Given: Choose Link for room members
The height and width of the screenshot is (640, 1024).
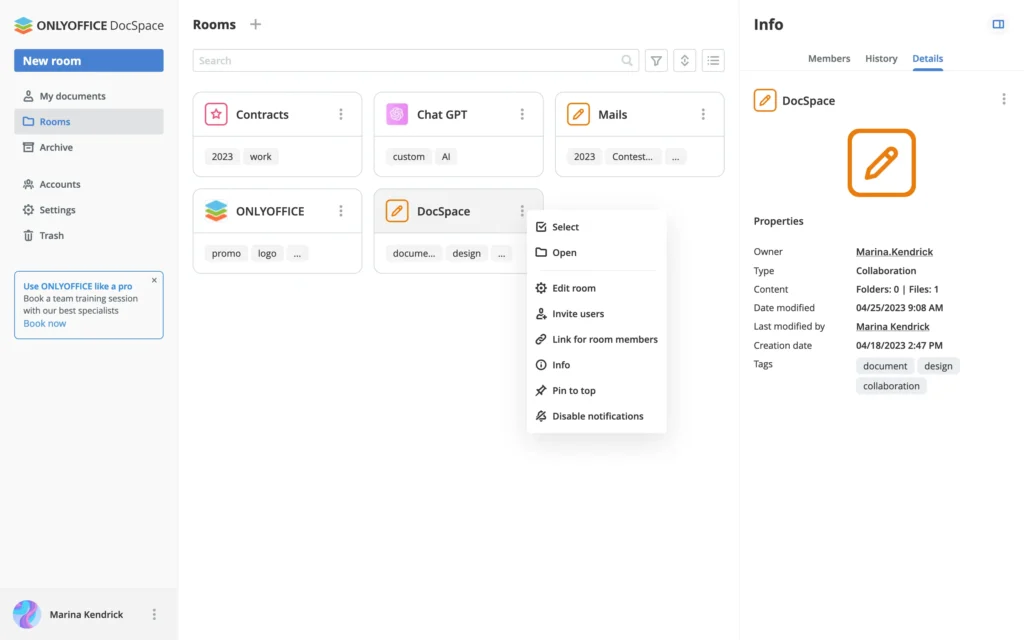Looking at the screenshot, I should click(596, 339).
